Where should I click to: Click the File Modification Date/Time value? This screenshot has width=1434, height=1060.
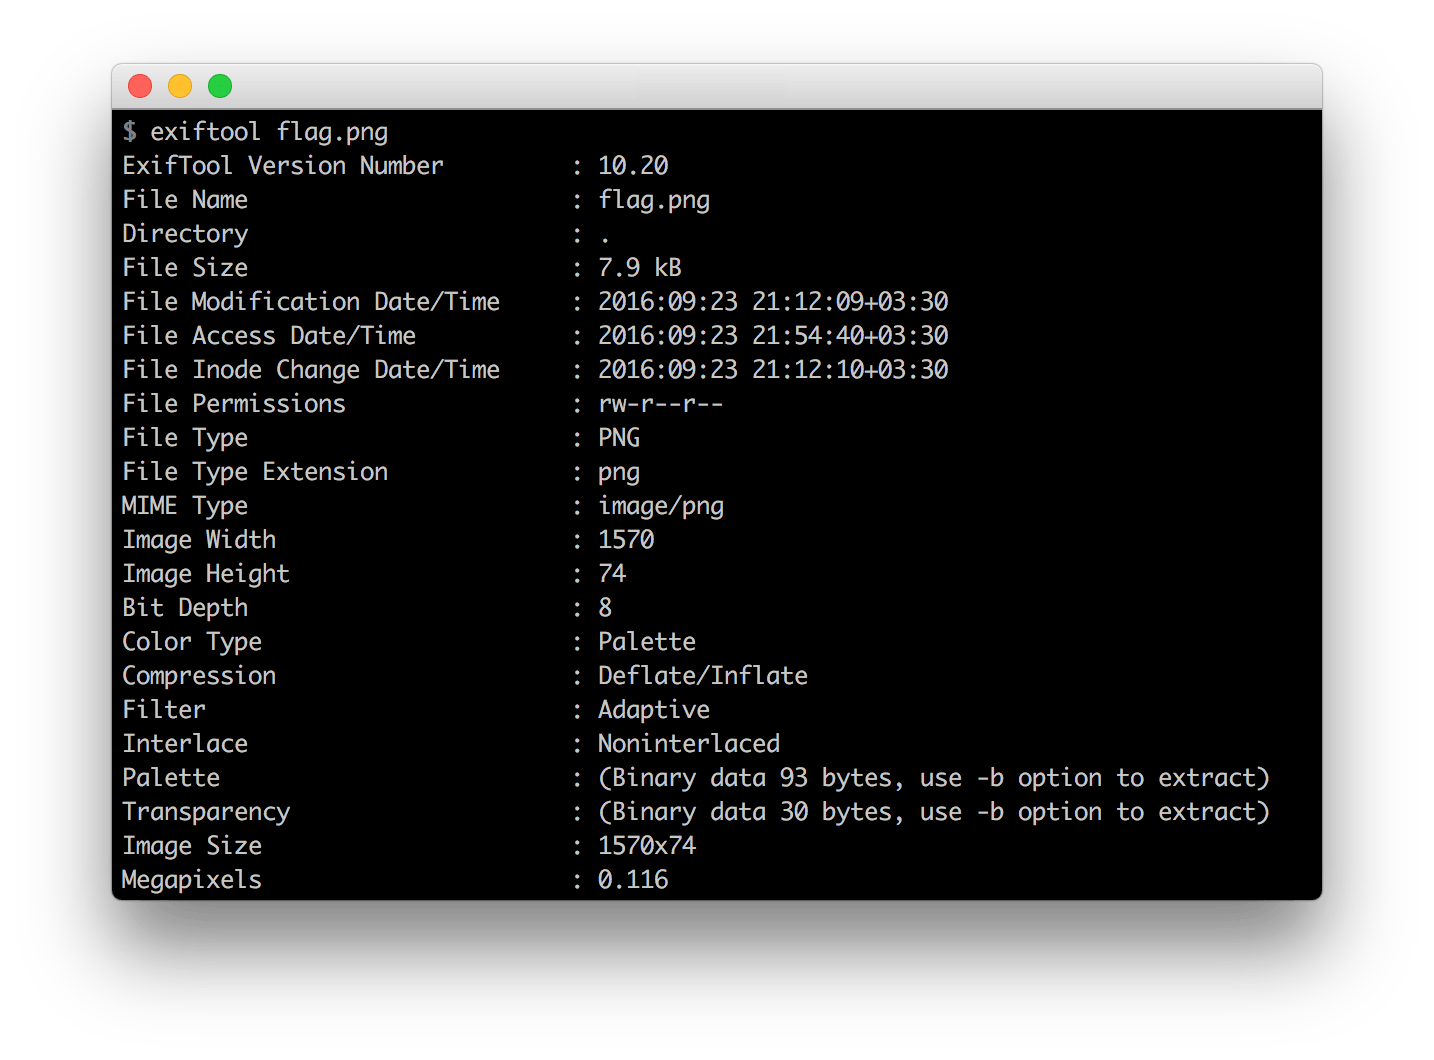pyautogui.click(x=773, y=302)
